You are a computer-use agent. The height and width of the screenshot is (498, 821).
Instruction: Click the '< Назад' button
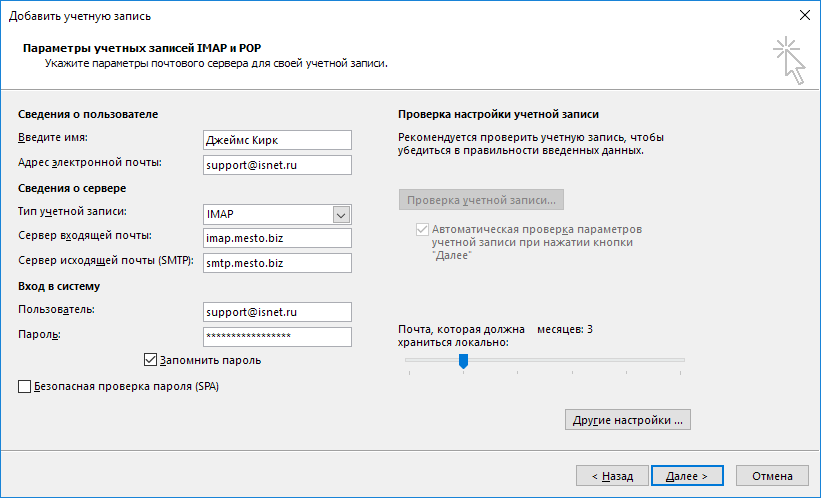click(x=612, y=476)
